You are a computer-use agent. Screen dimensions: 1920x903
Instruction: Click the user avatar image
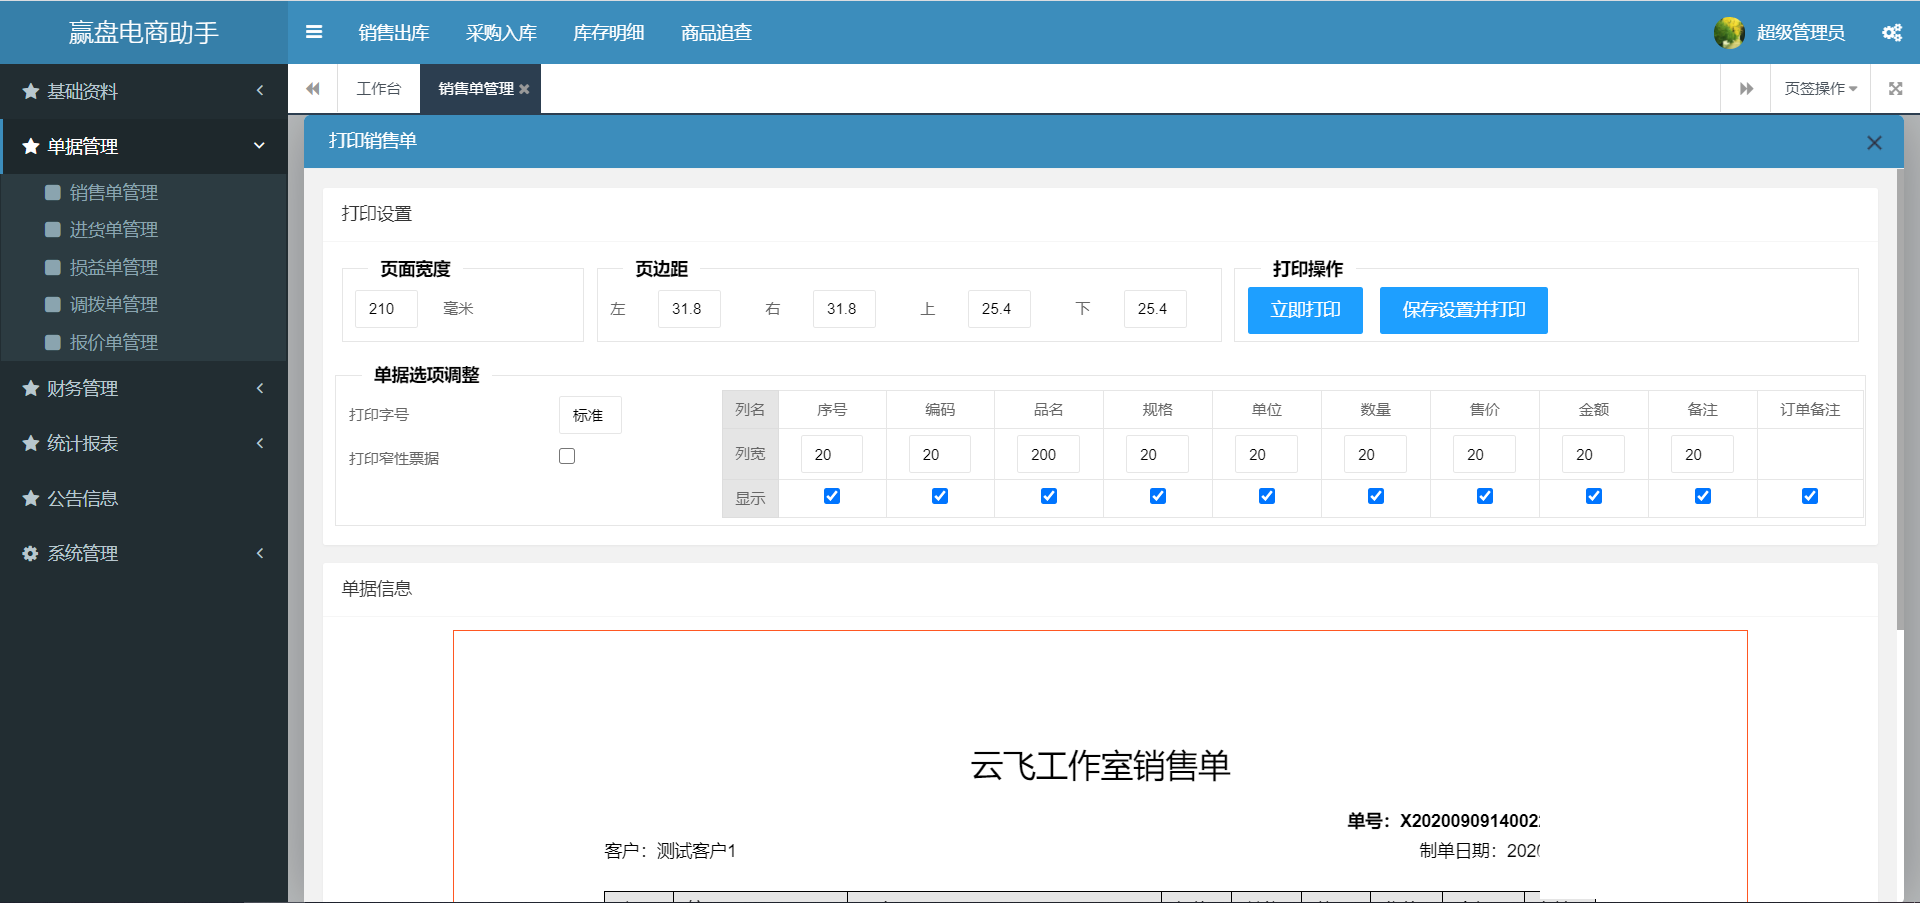pyautogui.click(x=1729, y=33)
